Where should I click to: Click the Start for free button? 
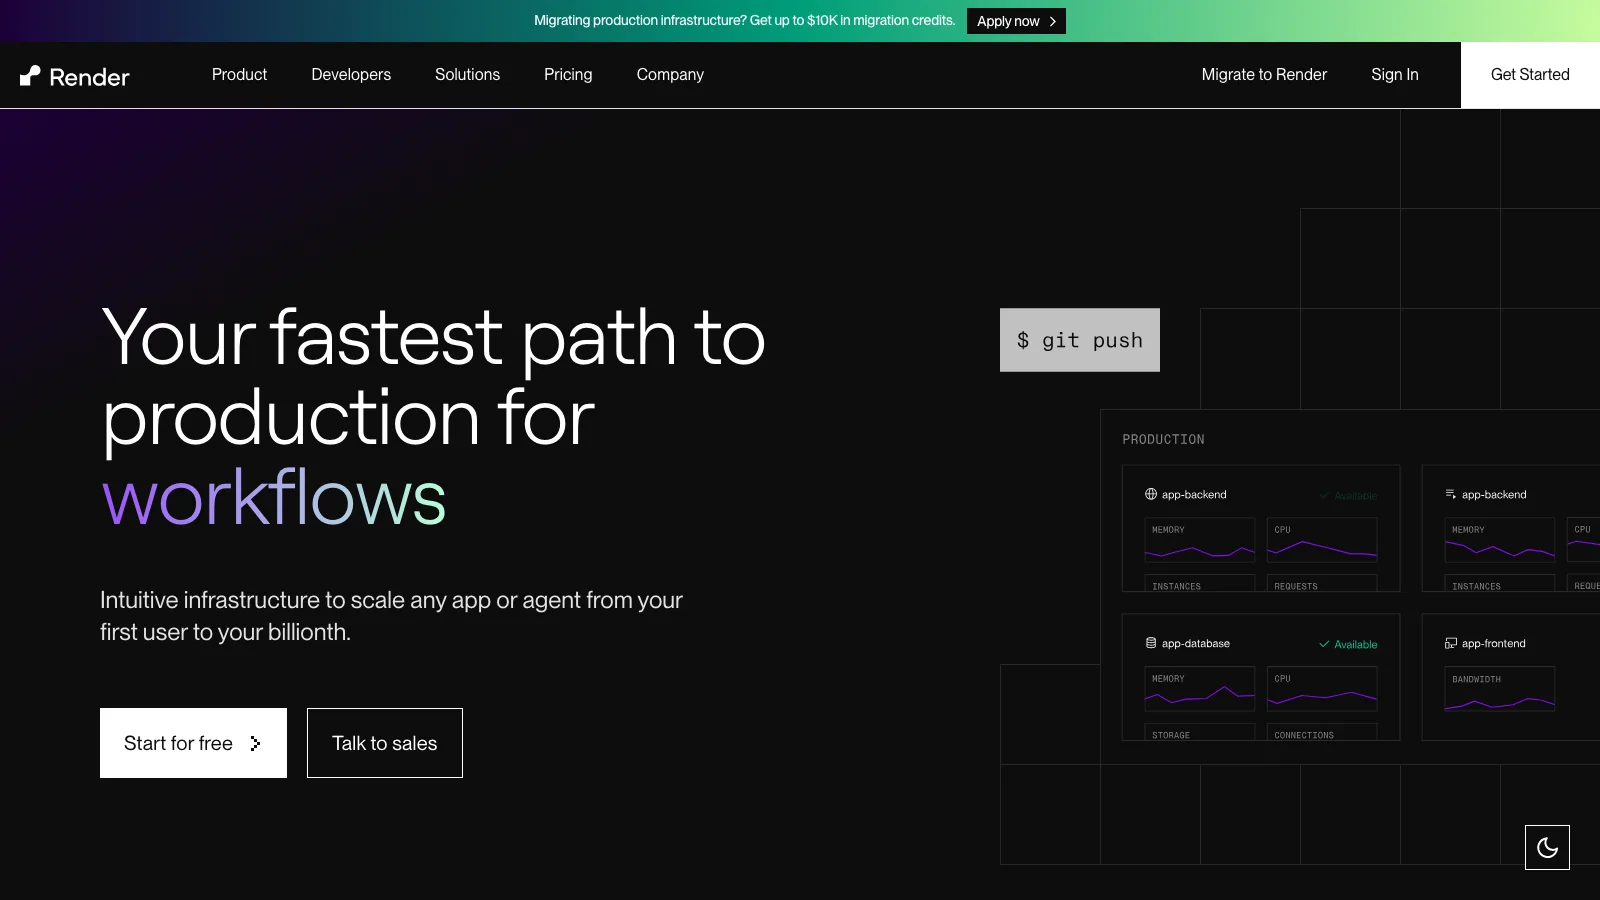(x=193, y=743)
